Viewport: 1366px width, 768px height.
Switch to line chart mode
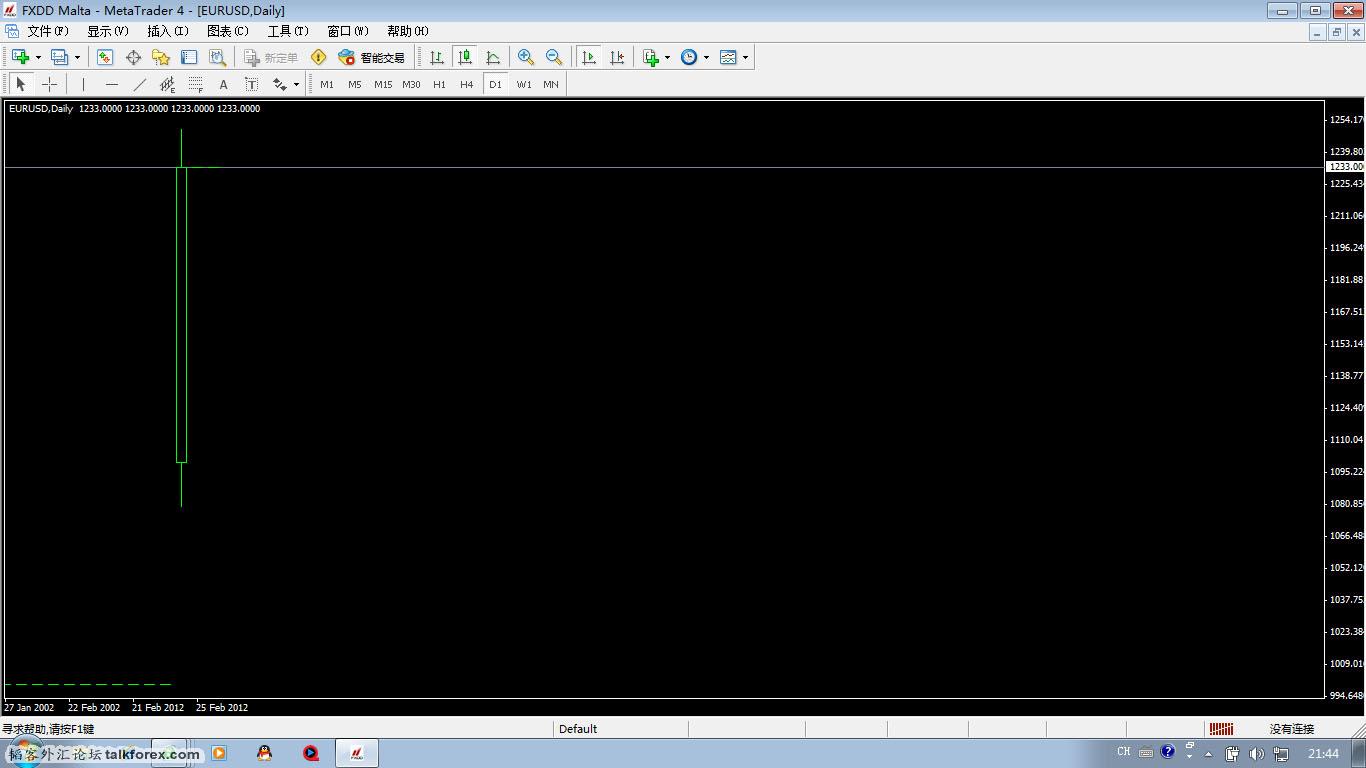493,57
